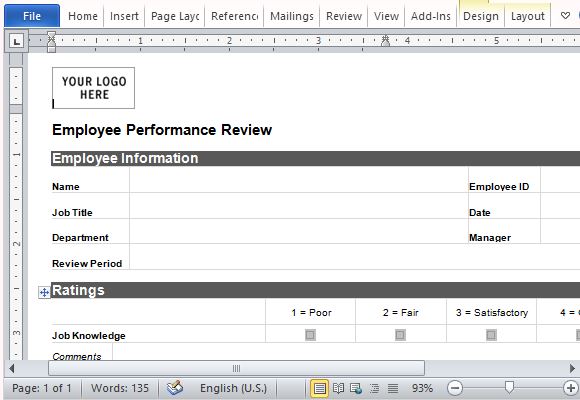This screenshot has width=580, height=400.
Task: Switch to Web Layout view
Action: tap(356, 389)
